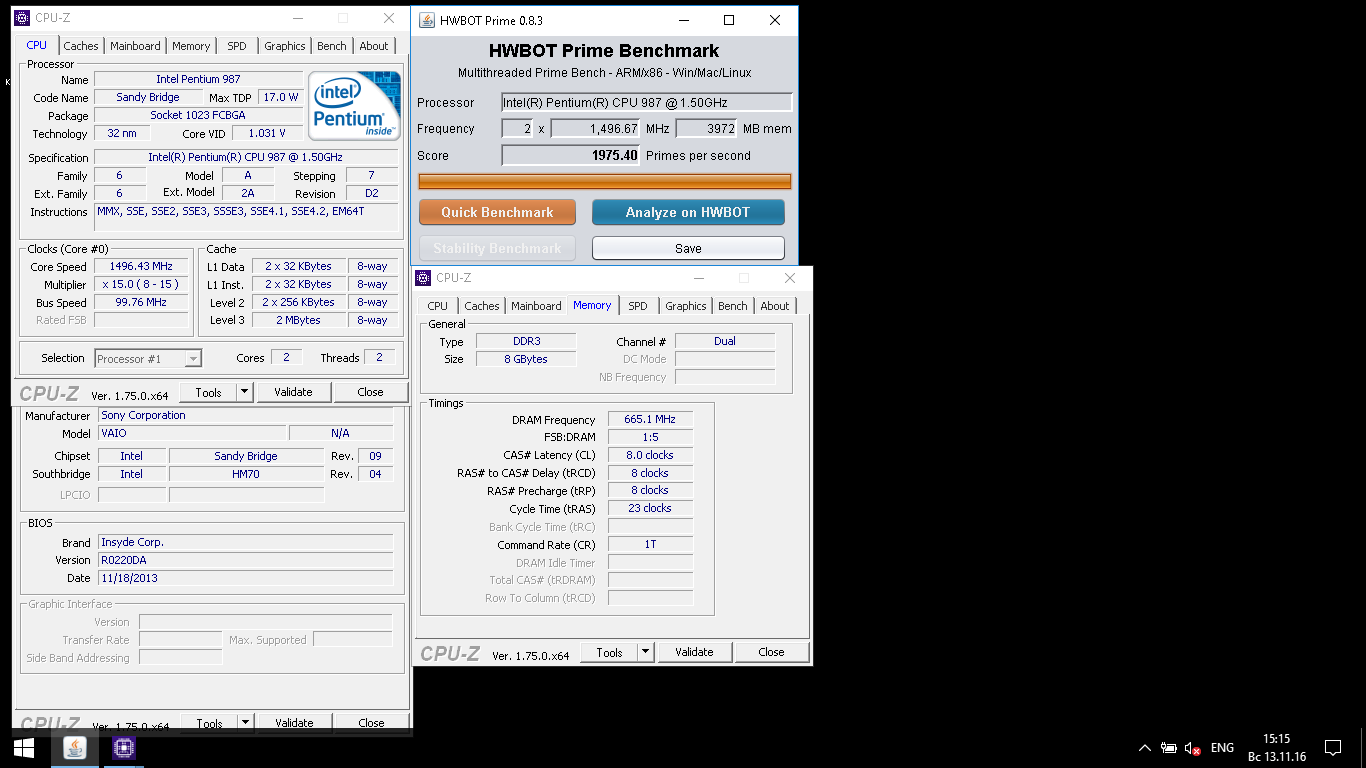Click BIOS Version value R0220DA
This screenshot has height=768, width=1366.
245,560
